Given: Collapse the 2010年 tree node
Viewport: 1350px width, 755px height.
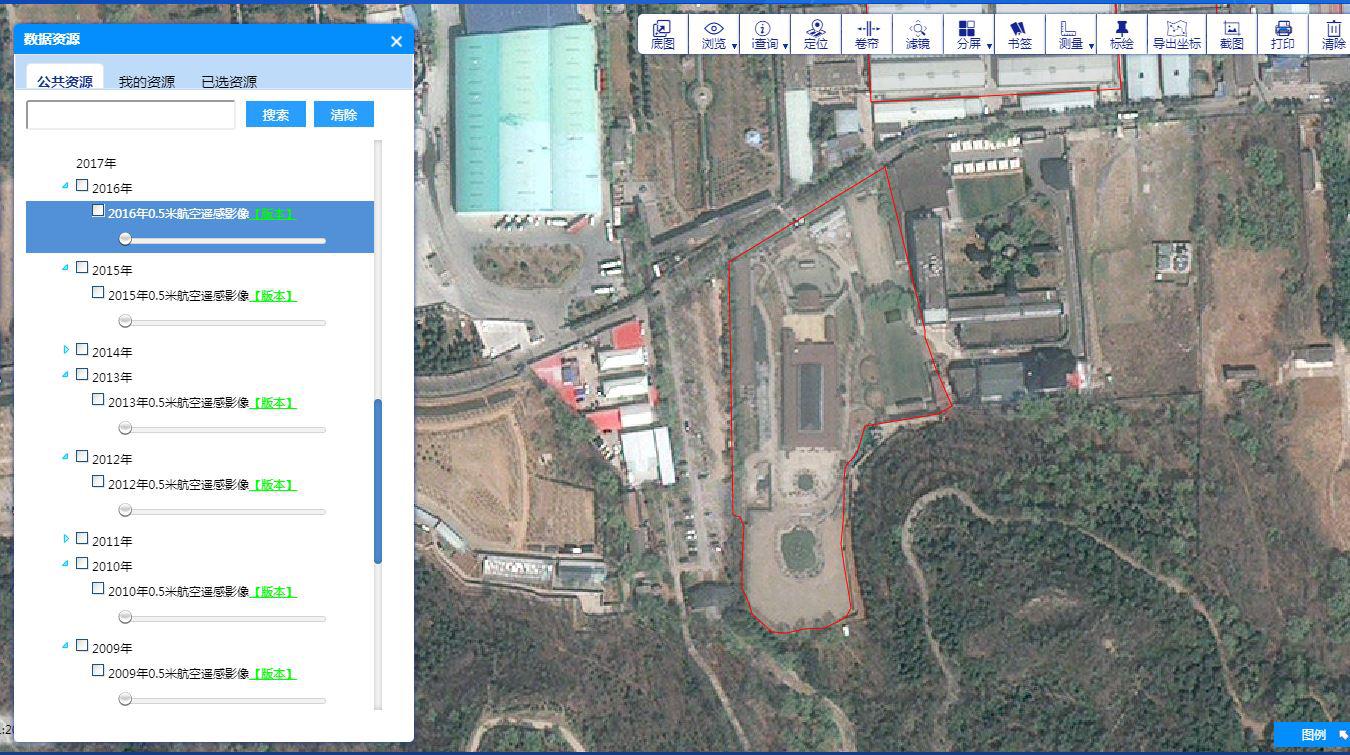Looking at the screenshot, I should [66, 563].
